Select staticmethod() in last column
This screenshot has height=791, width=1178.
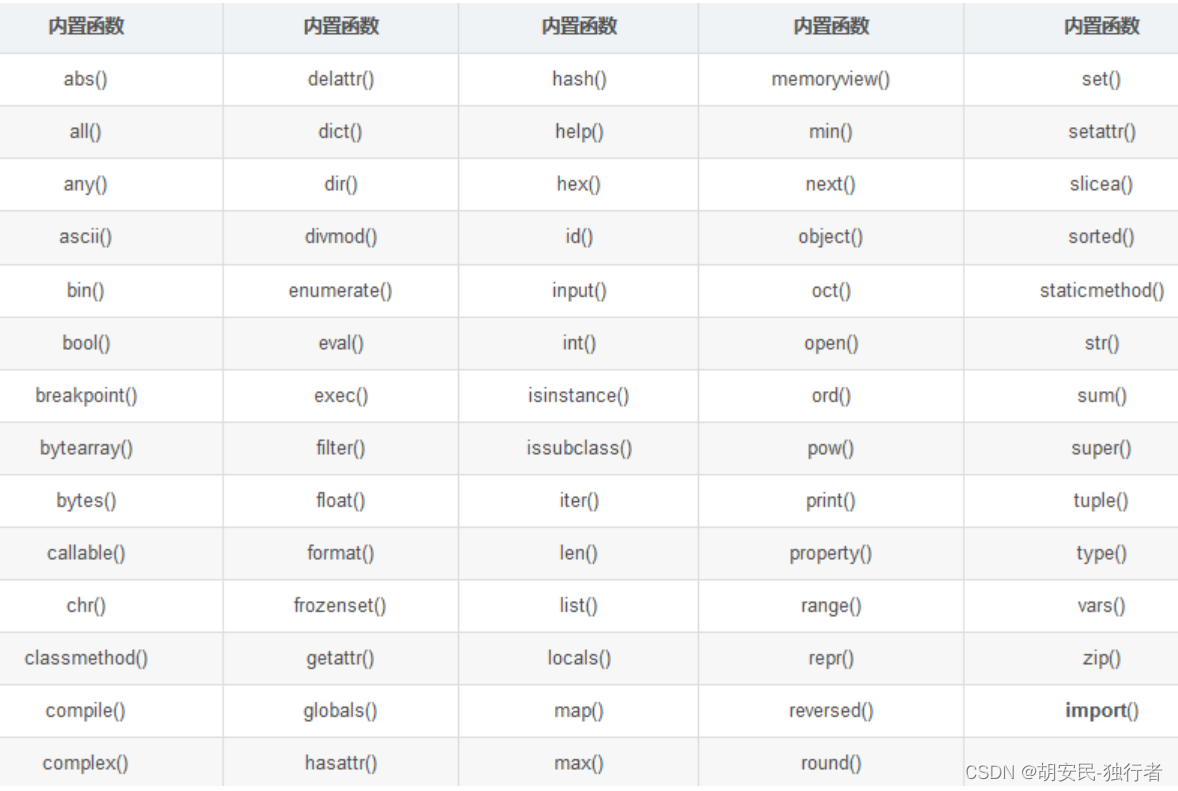coord(1101,291)
